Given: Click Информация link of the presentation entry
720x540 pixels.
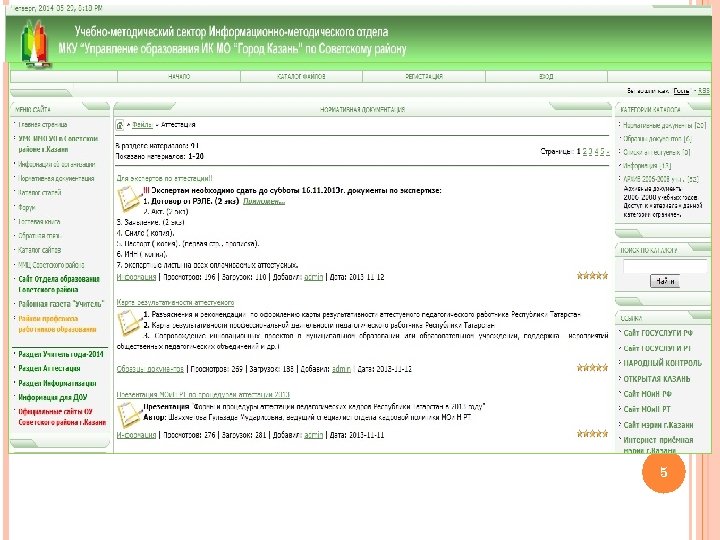Looking at the screenshot, I should click(x=136, y=435).
